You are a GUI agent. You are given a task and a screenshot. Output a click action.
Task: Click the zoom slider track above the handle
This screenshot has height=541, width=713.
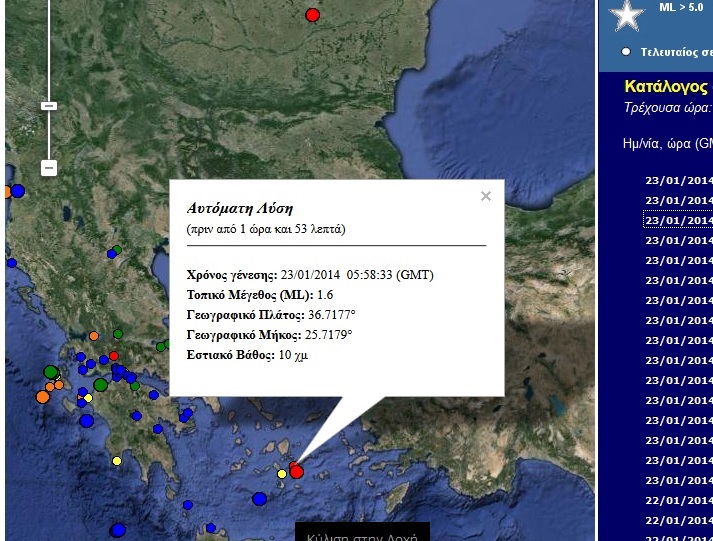pos(49,50)
